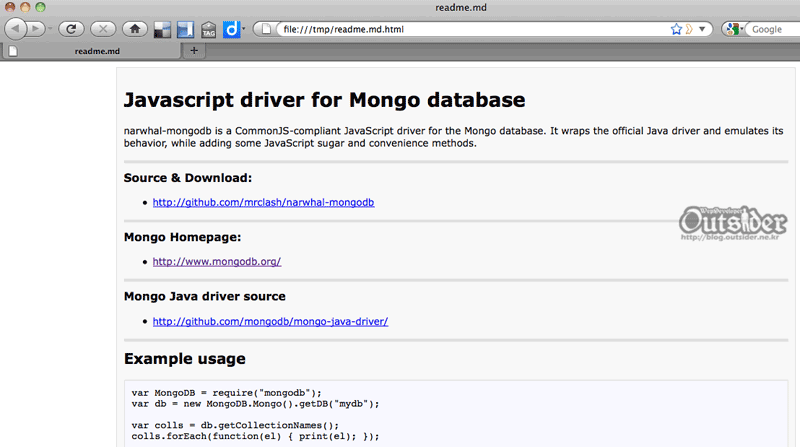800x447 pixels.
Task: Click the orange chevron icon in address bar
Action: (689, 29)
